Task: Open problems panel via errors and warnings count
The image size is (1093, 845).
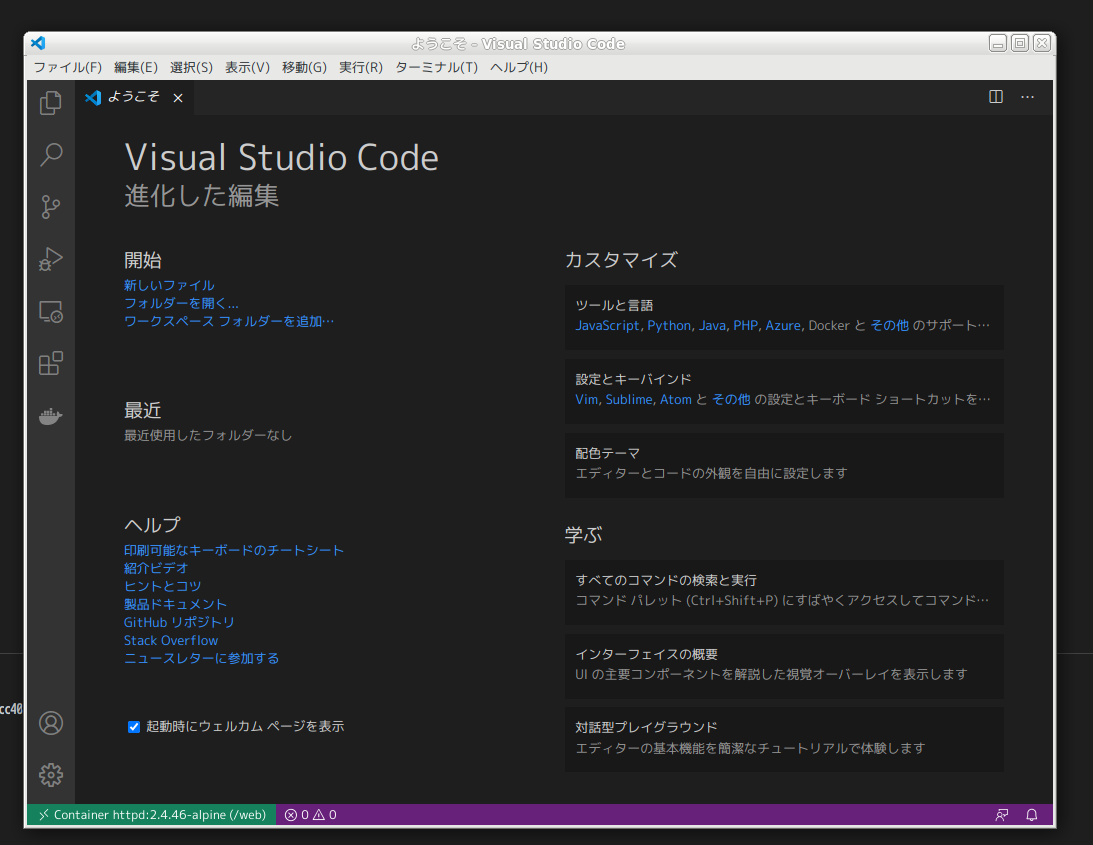Action: click(311, 814)
